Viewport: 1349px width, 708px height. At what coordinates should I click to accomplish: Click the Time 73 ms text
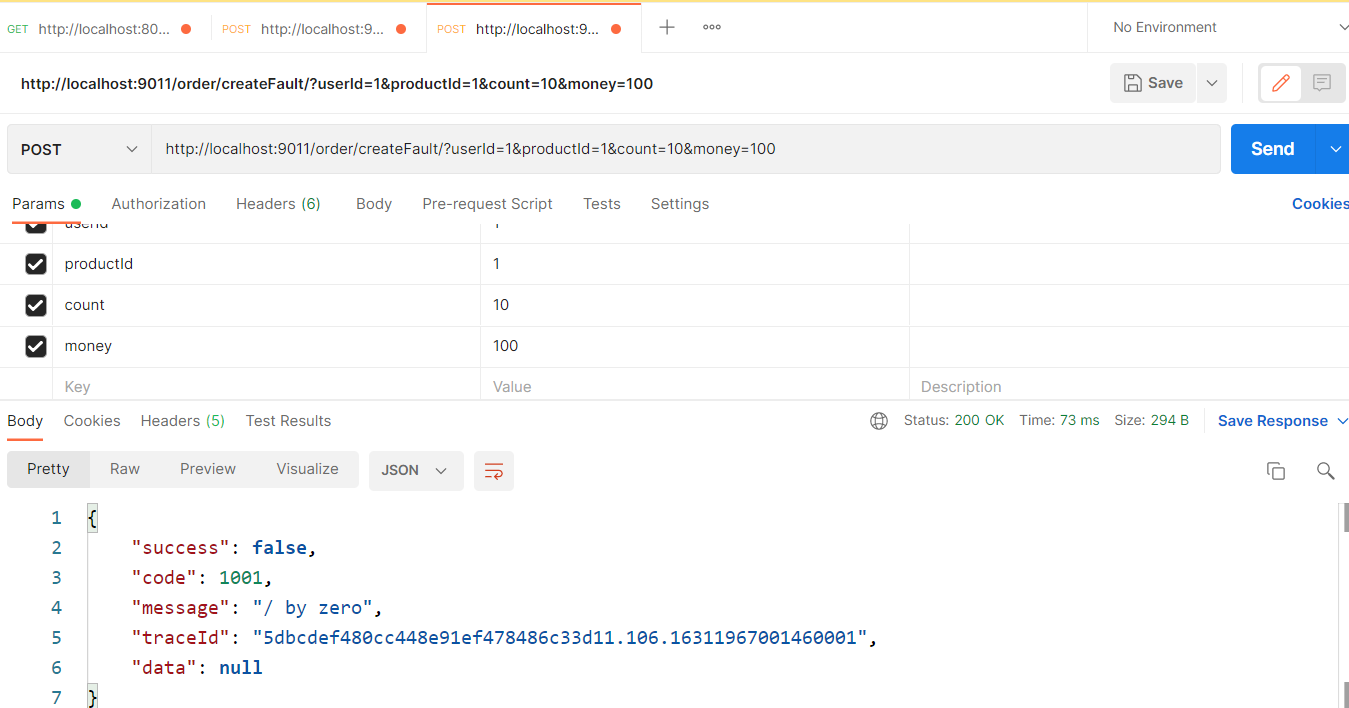(1059, 421)
